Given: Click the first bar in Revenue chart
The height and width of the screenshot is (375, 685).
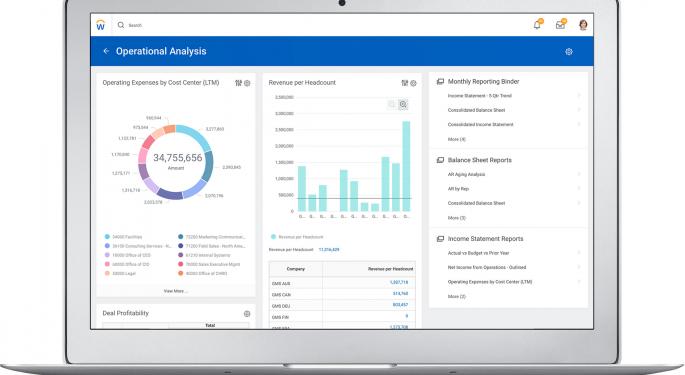Looking at the screenshot, I should coord(302,189).
